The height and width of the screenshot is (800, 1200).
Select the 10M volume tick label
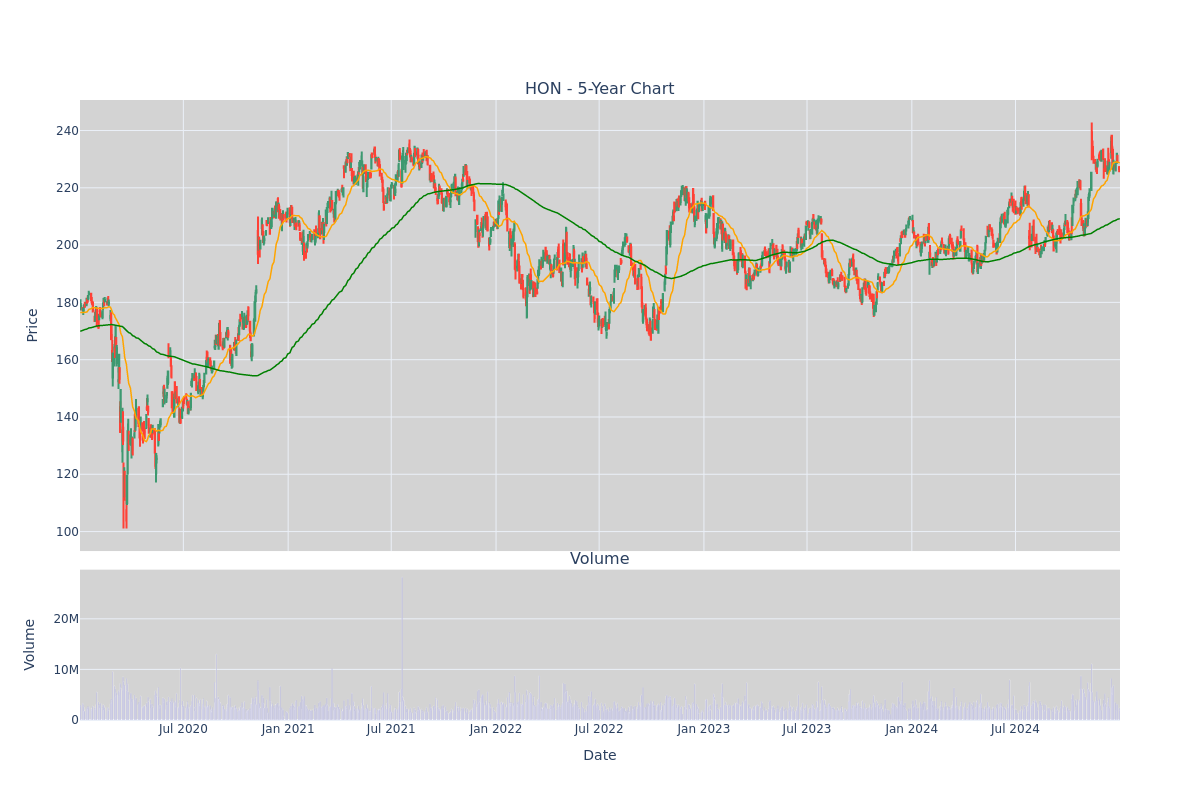[66, 669]
